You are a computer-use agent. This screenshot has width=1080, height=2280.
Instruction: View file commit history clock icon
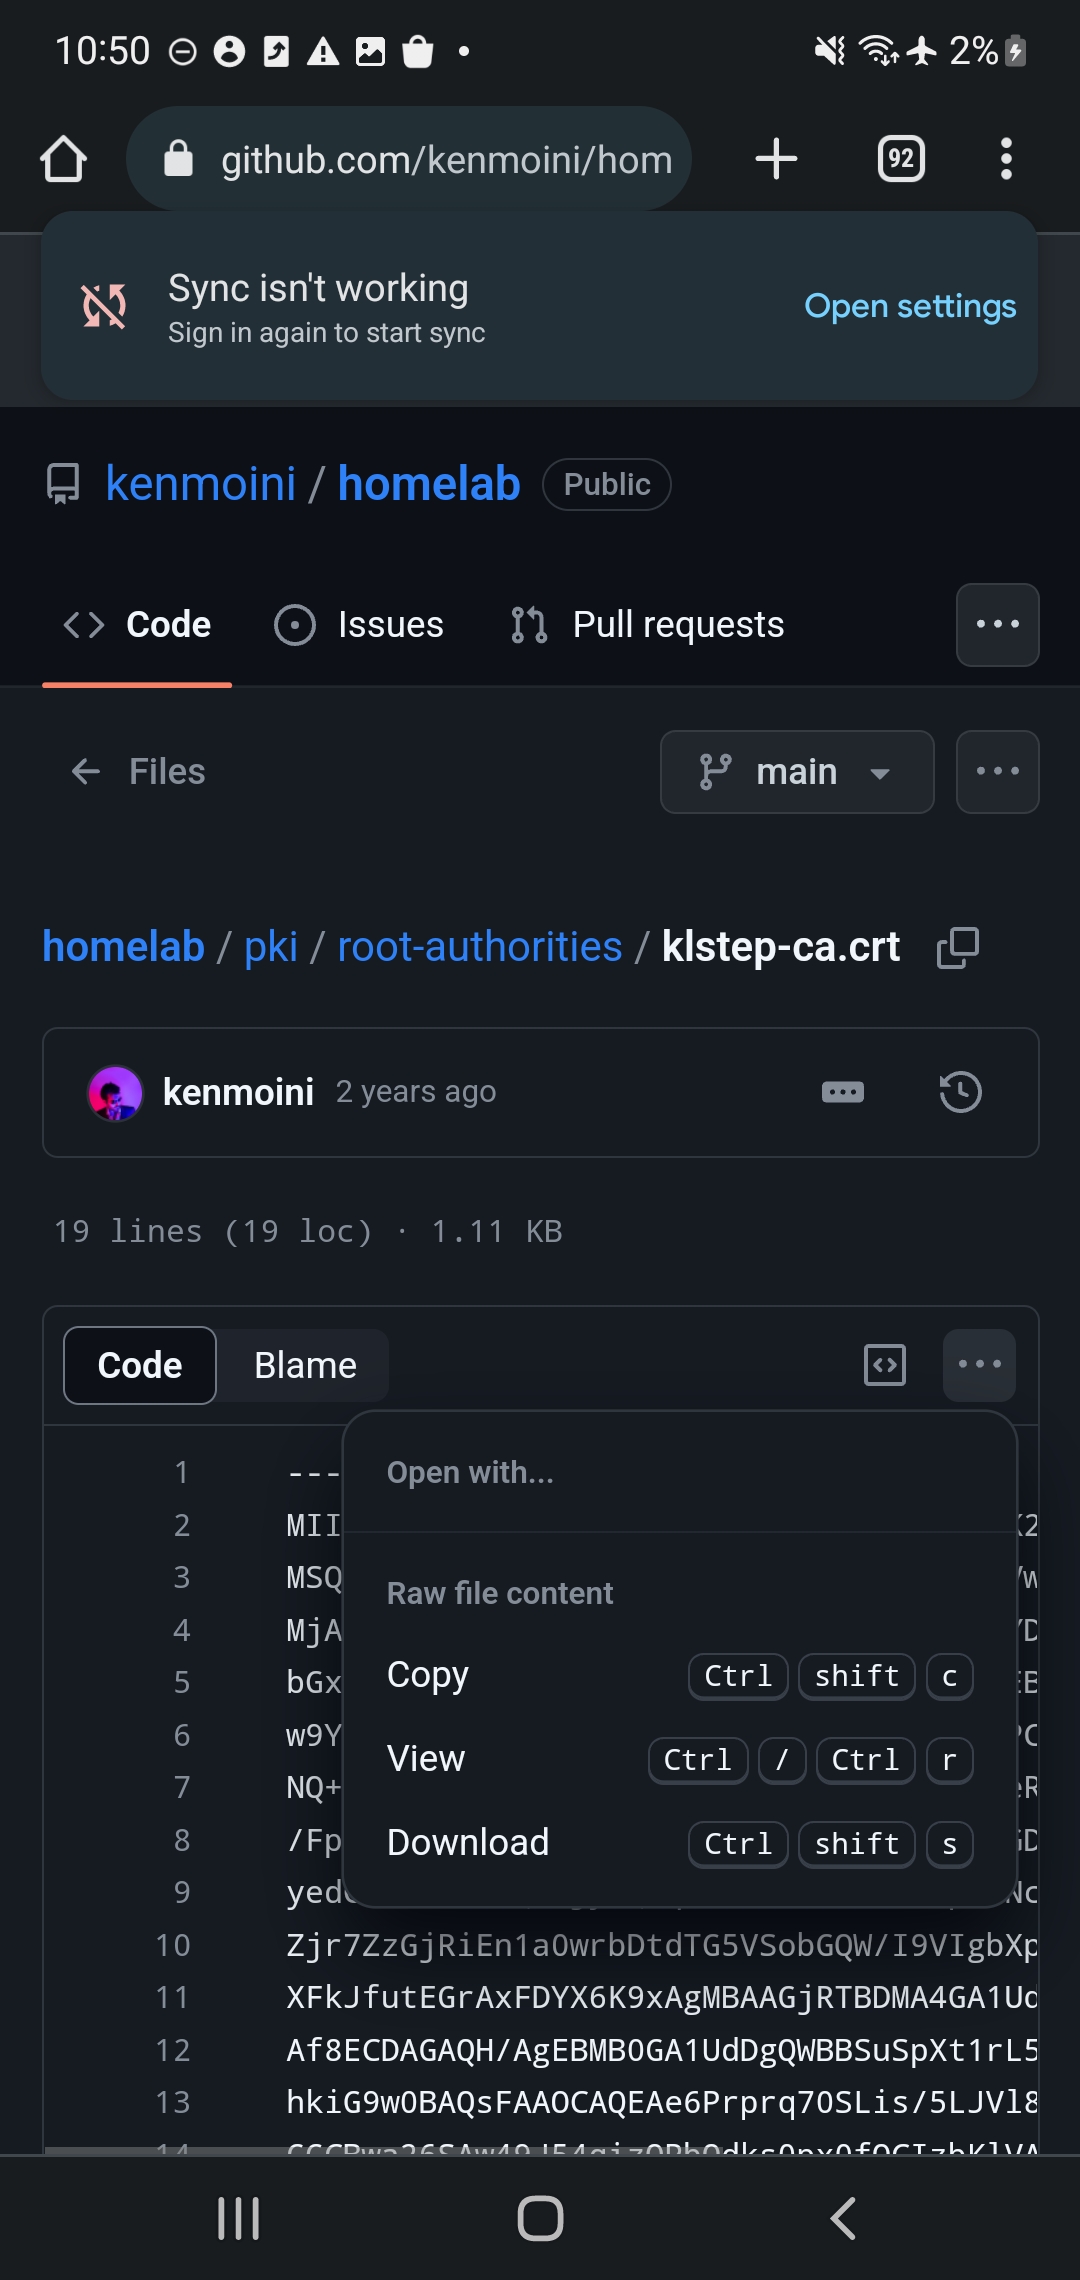tap(960, 1092)
